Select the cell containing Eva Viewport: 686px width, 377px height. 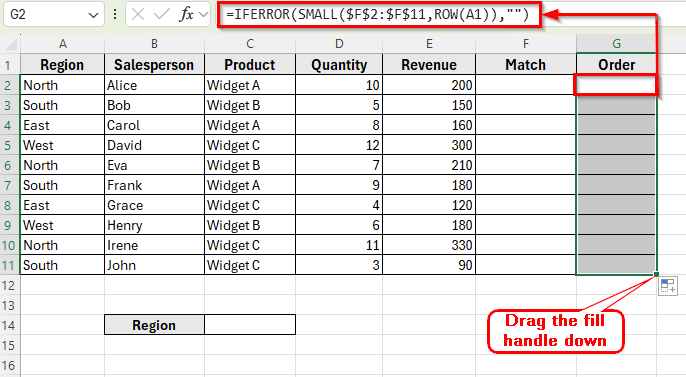[x=154, y=165]
